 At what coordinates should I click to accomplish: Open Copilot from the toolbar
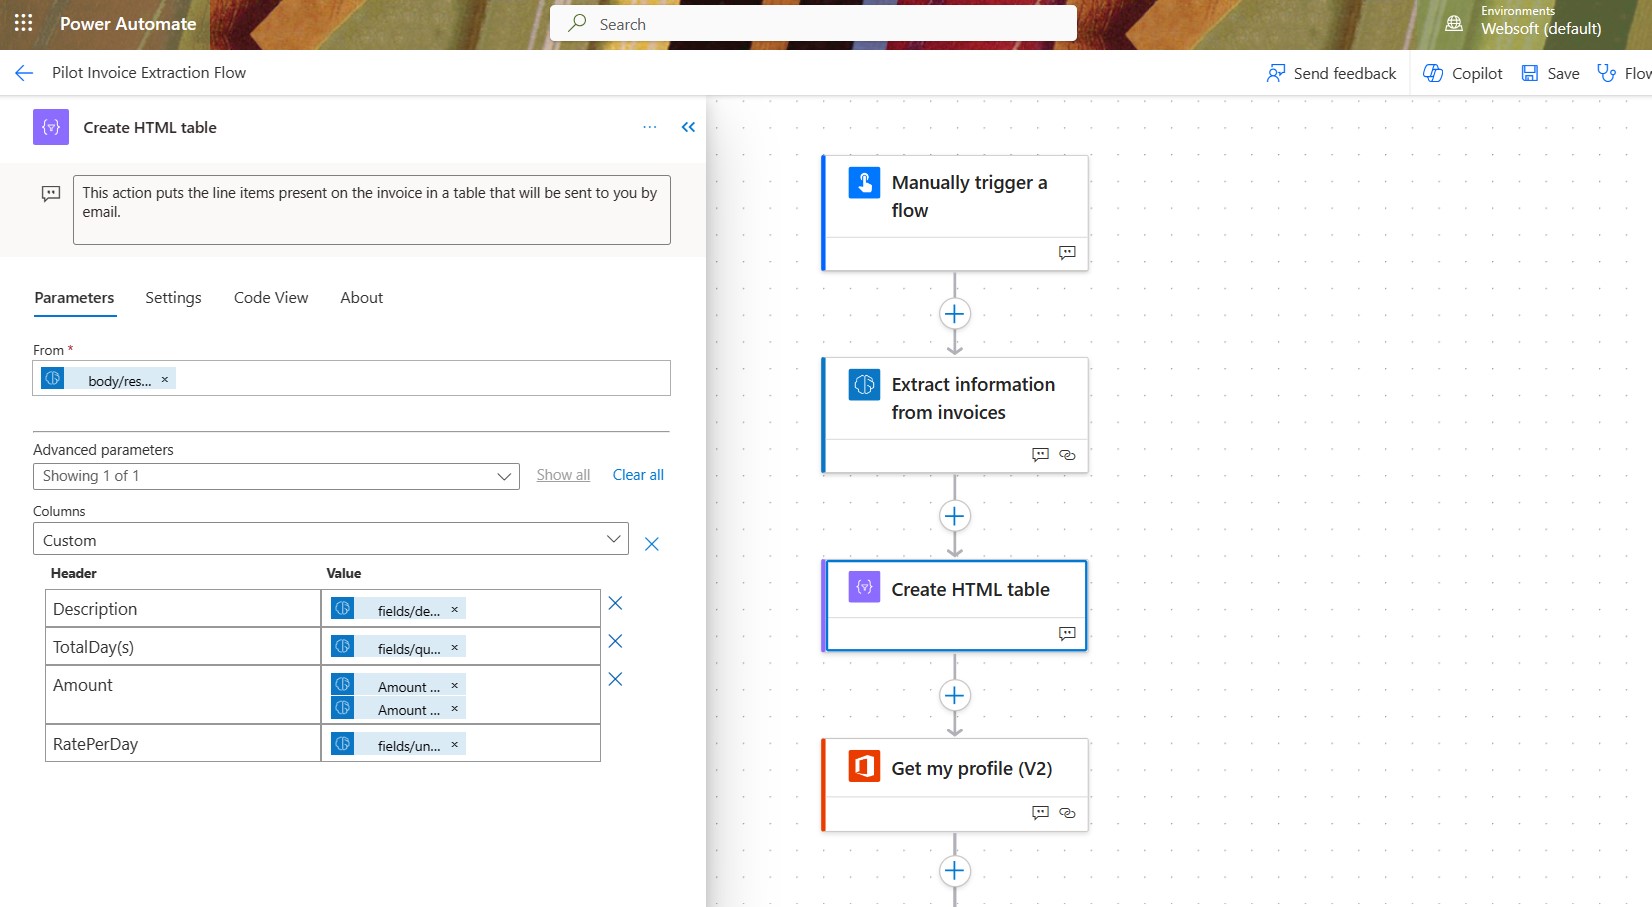tap(1462, 73)
